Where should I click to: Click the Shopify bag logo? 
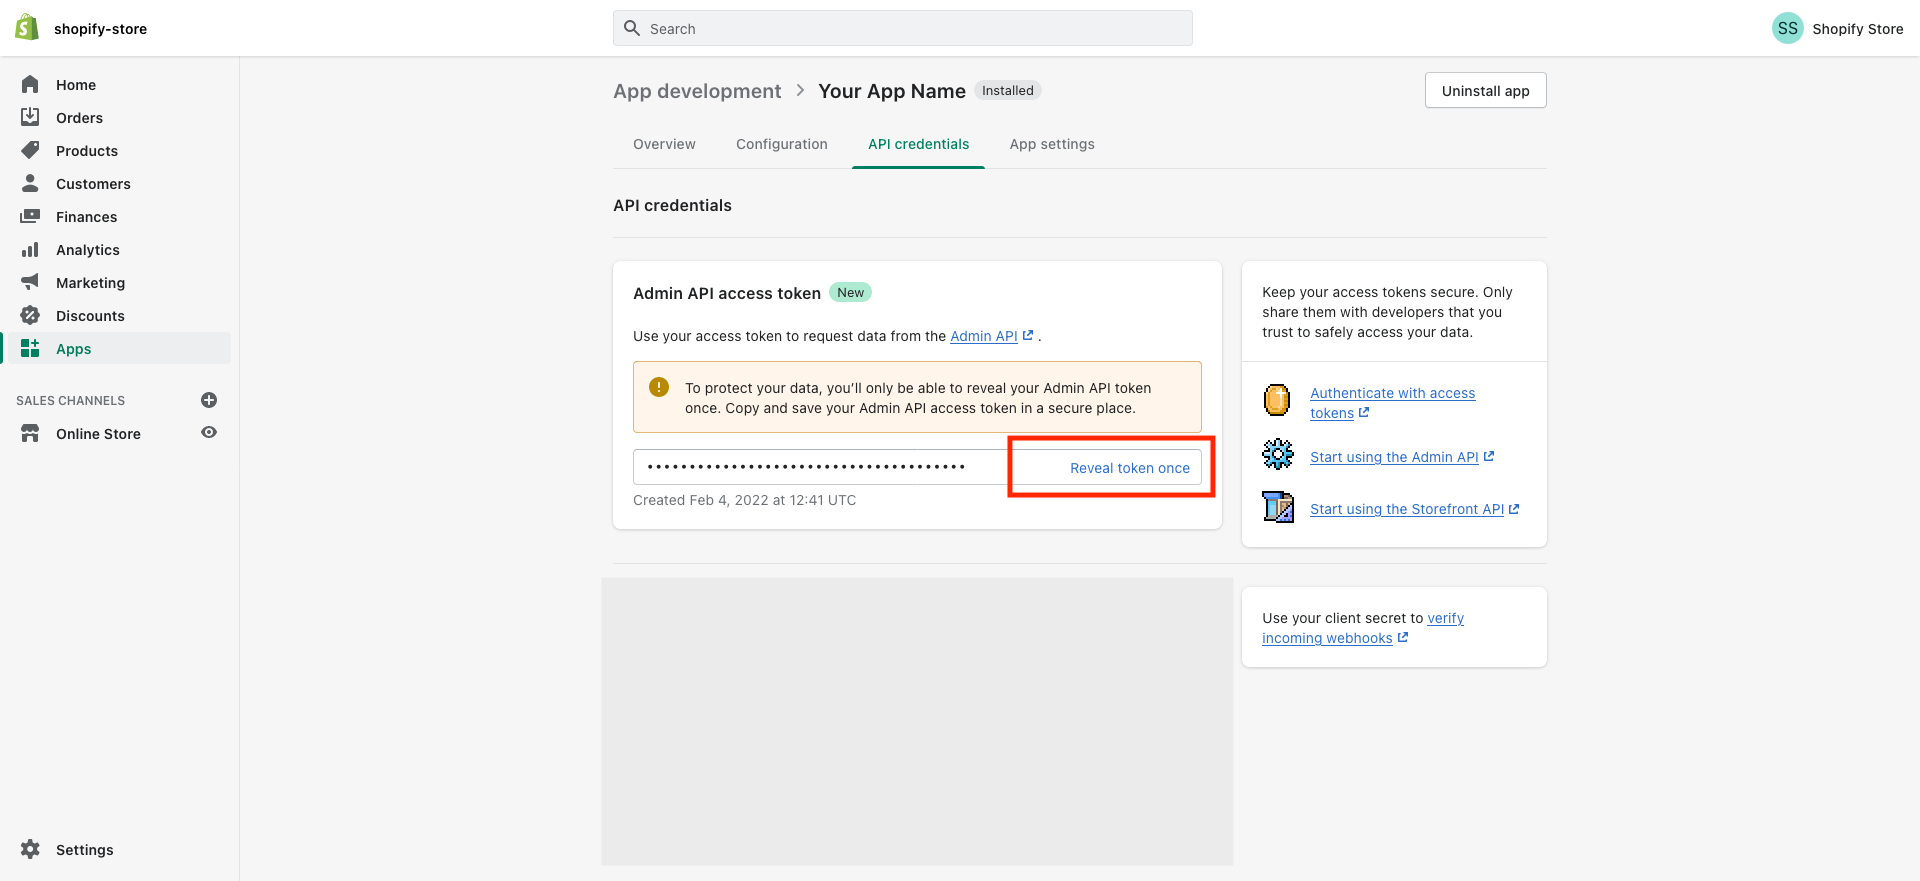pos(27,28)
